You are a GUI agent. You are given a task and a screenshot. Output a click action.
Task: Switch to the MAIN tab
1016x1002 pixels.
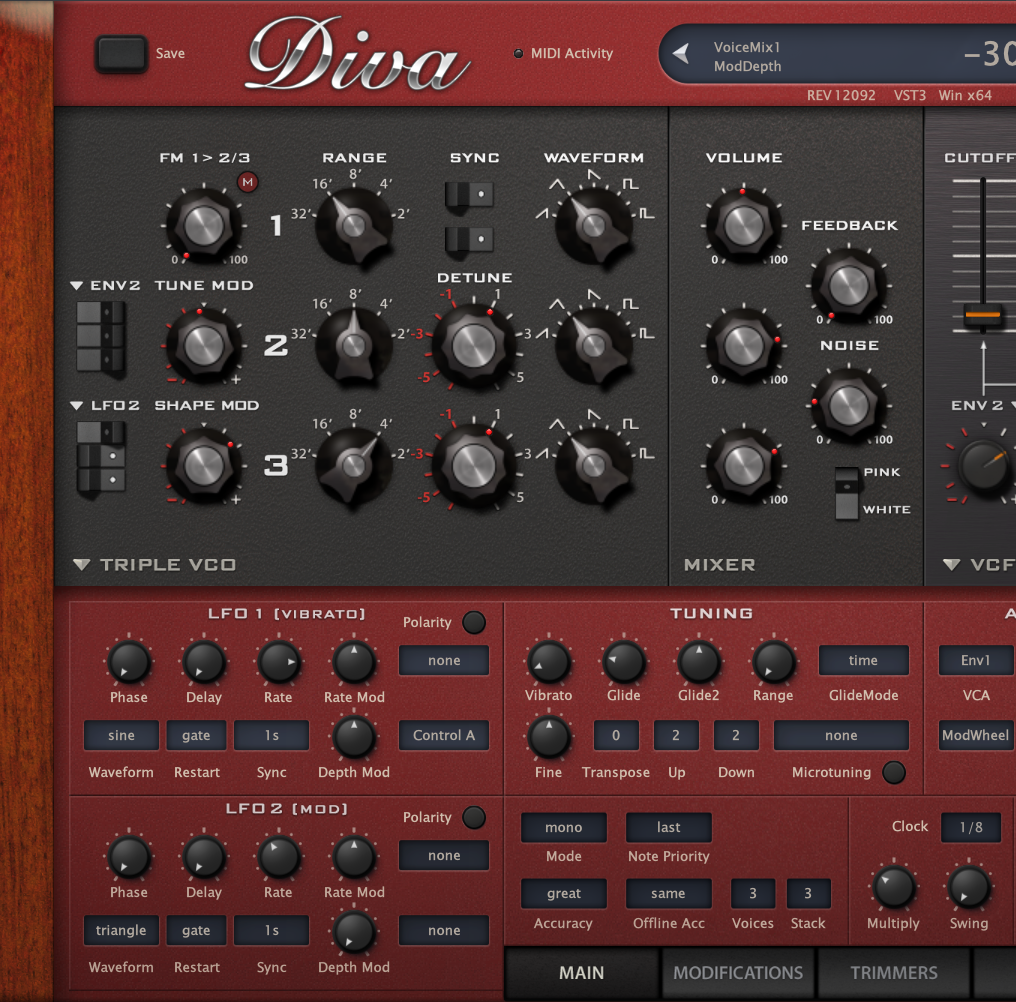click(x=581, y=973)
